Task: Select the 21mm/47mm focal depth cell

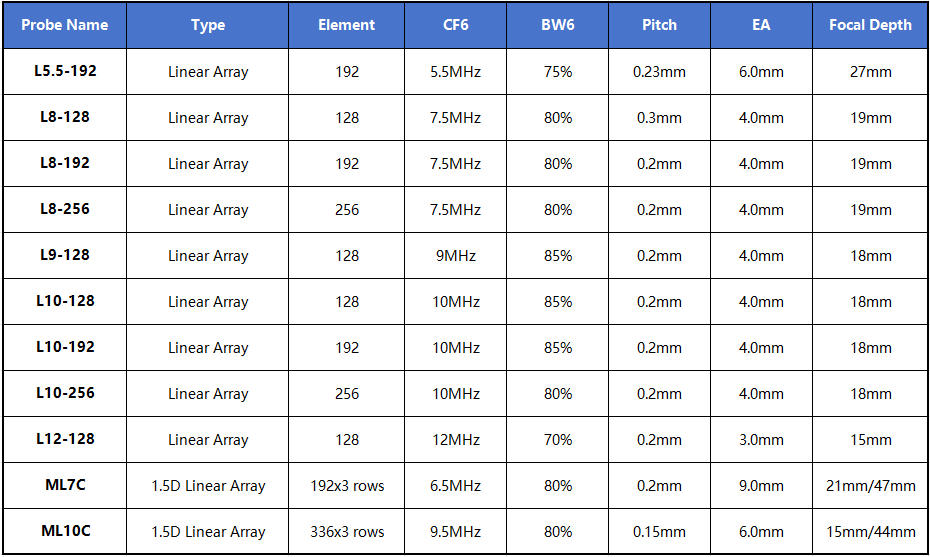Action: [x=870, y=486]
